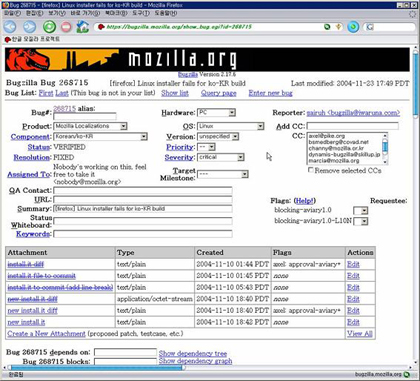
Task: Open the Show dependency graph link
Action: click(x=195, y=361)
